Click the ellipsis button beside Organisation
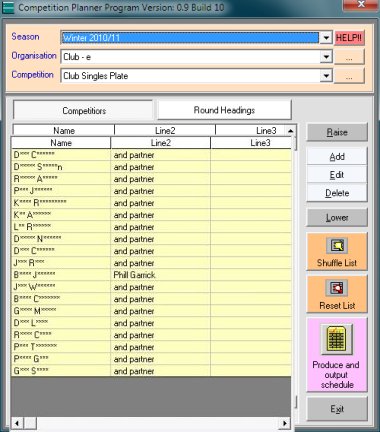This screenshot has width=380, height=432. (349, 57)
